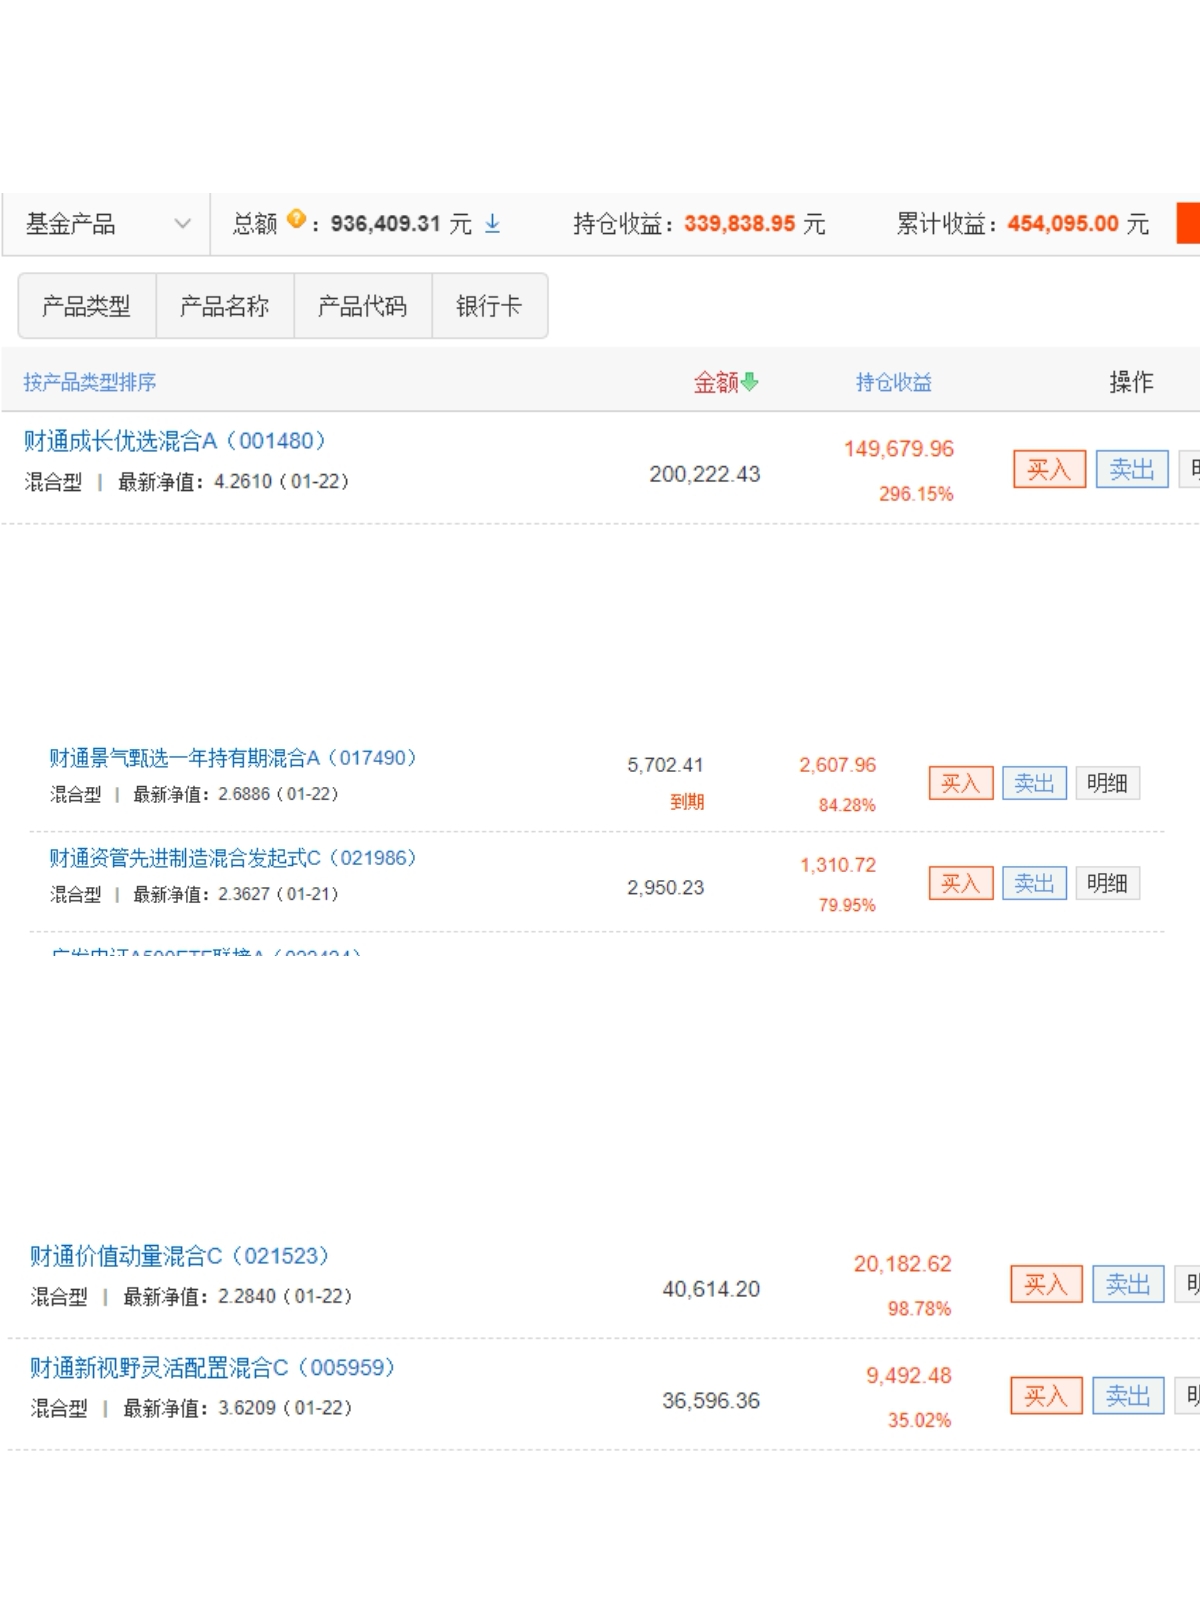1200x1600 pixels.
Task: Click 按产品类型排序 sort link
Action: 90,382
